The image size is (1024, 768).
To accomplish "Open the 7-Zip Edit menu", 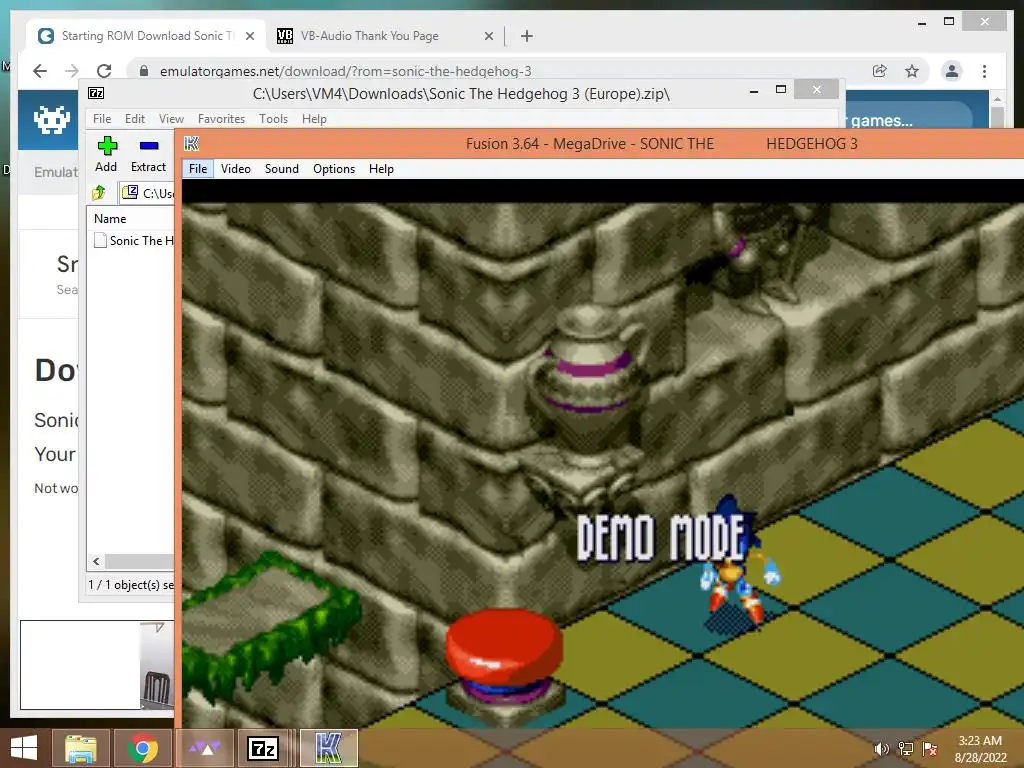I will [135, 119].
